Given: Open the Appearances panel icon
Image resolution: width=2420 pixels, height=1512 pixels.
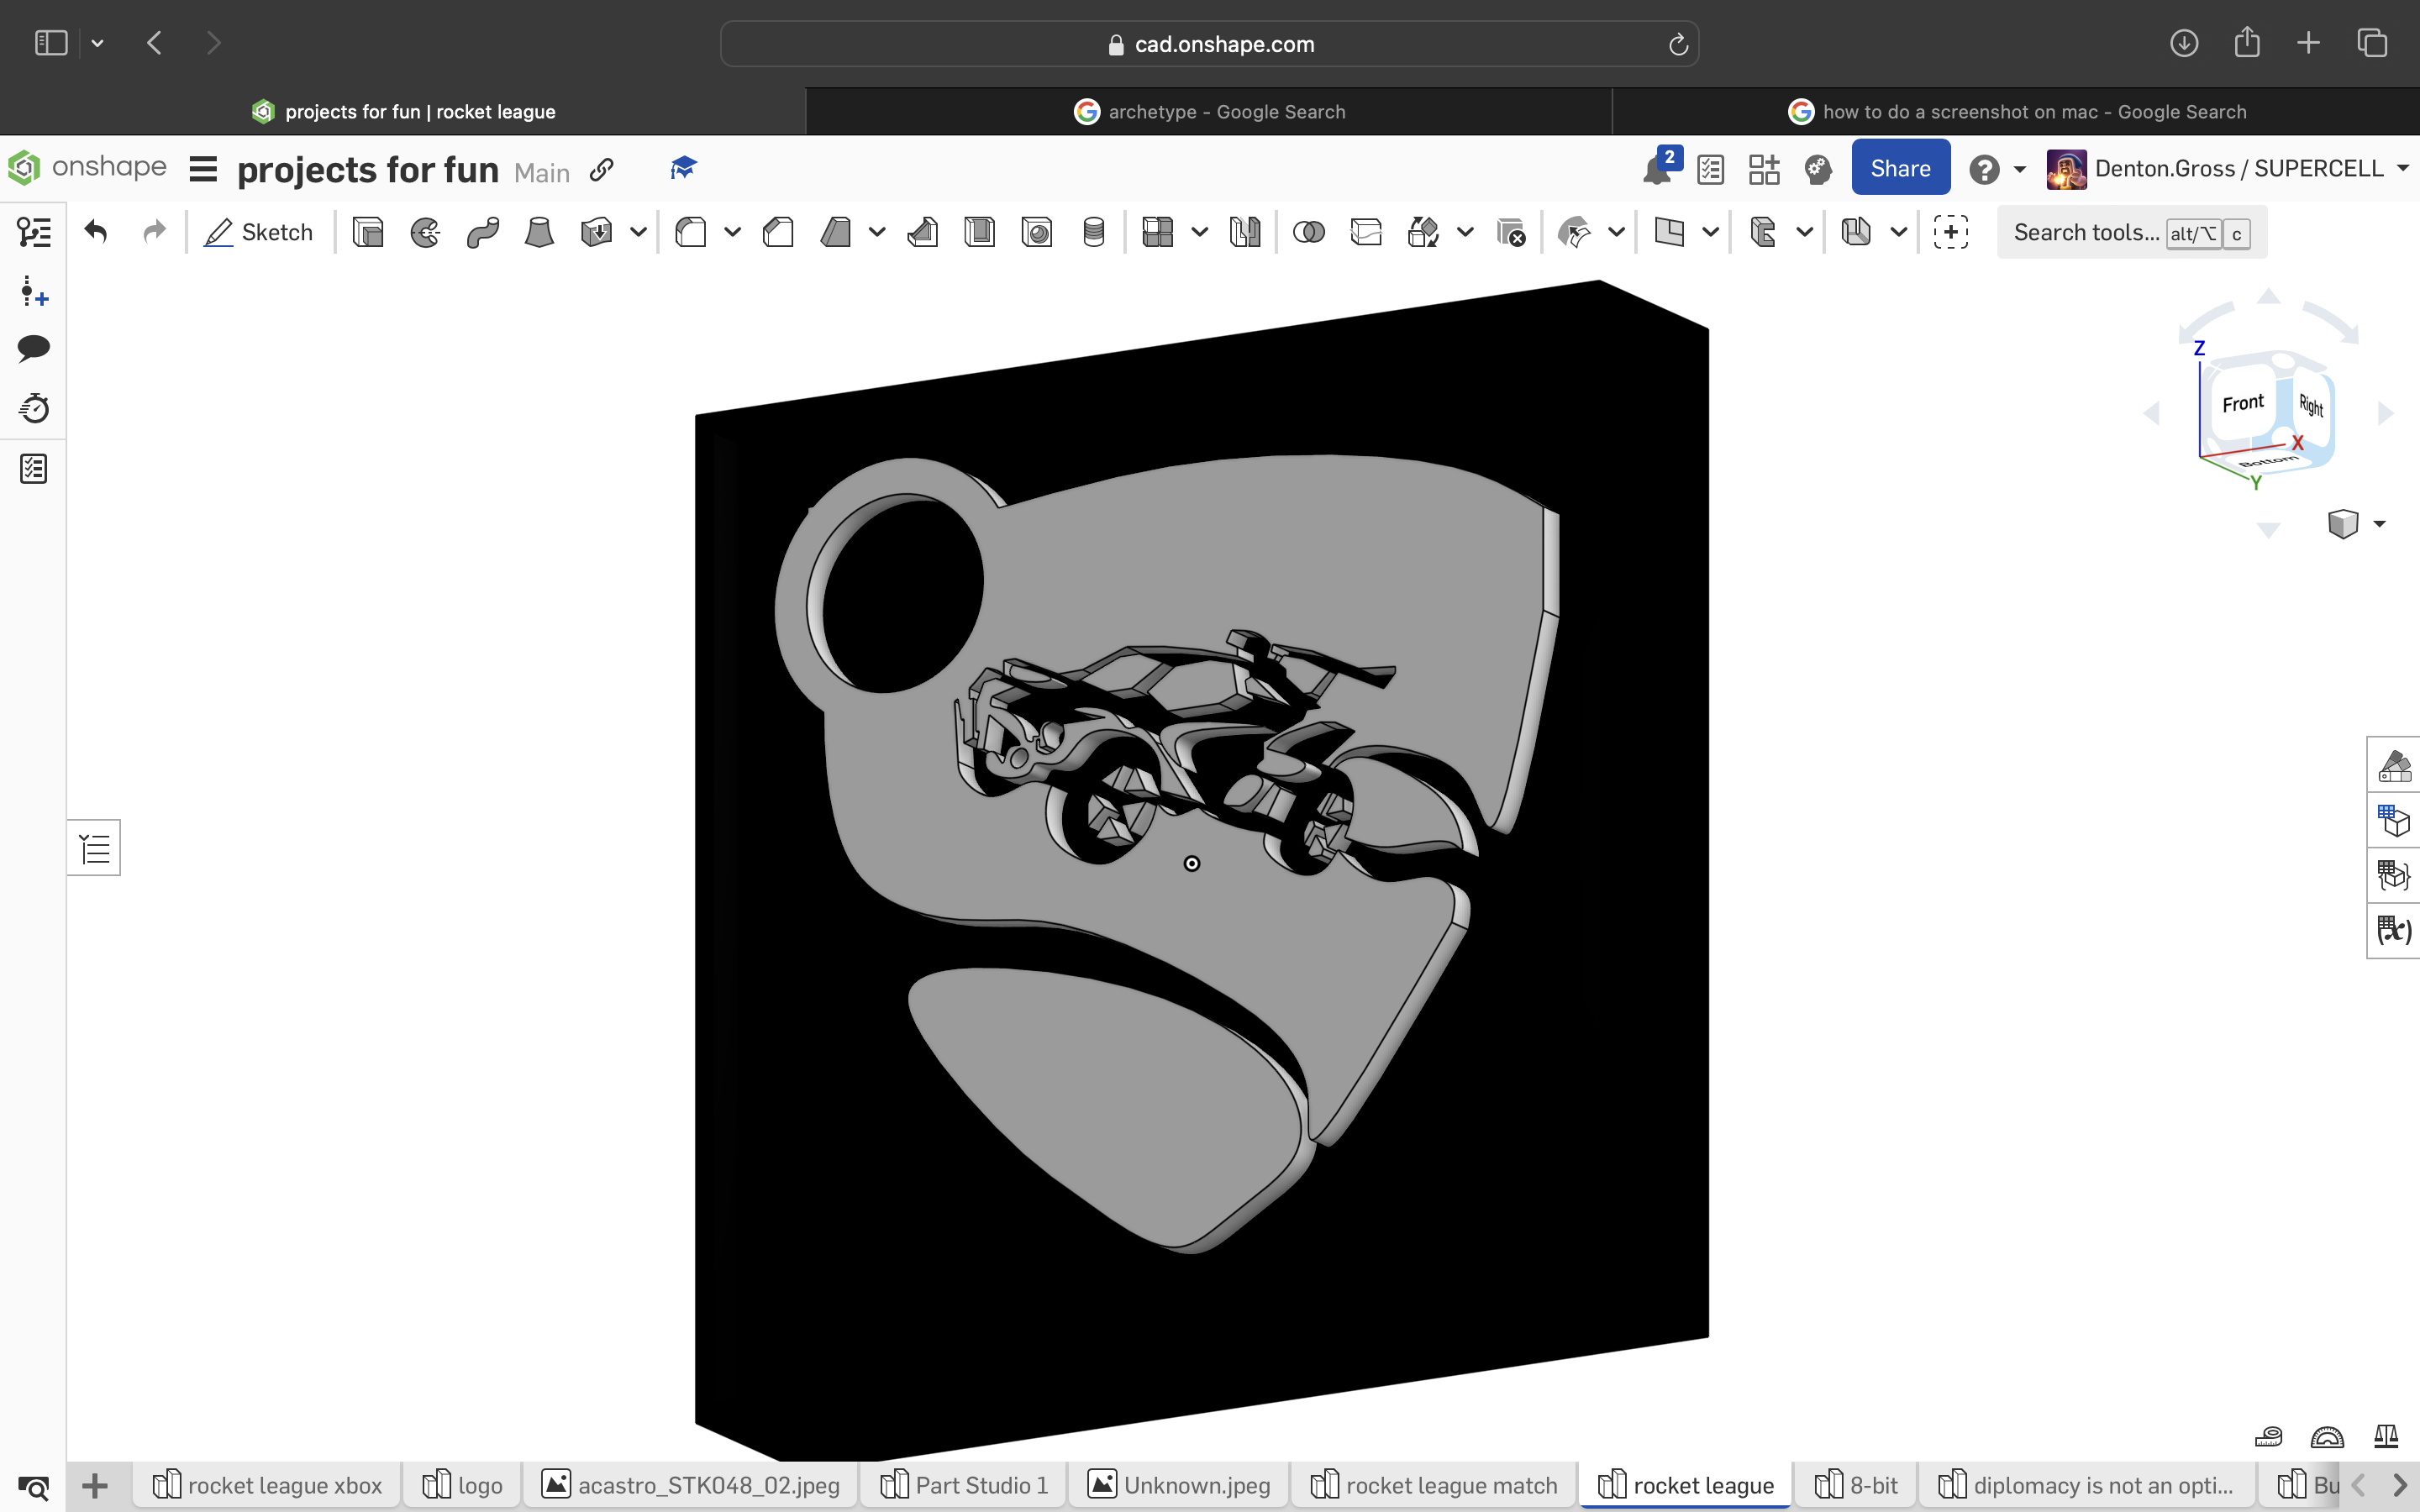Looking at the screenshot, I should pos(2394,766).
